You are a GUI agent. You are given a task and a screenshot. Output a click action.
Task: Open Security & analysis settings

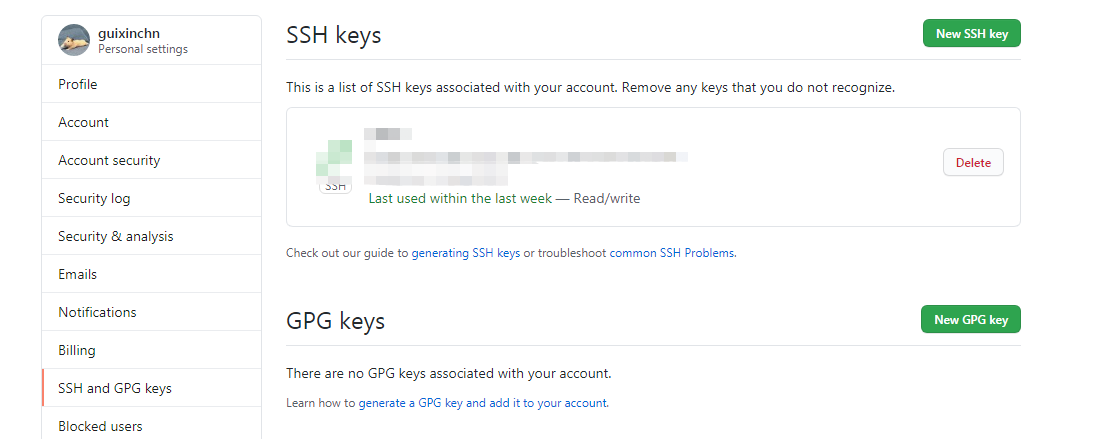[x=116, y=237]
